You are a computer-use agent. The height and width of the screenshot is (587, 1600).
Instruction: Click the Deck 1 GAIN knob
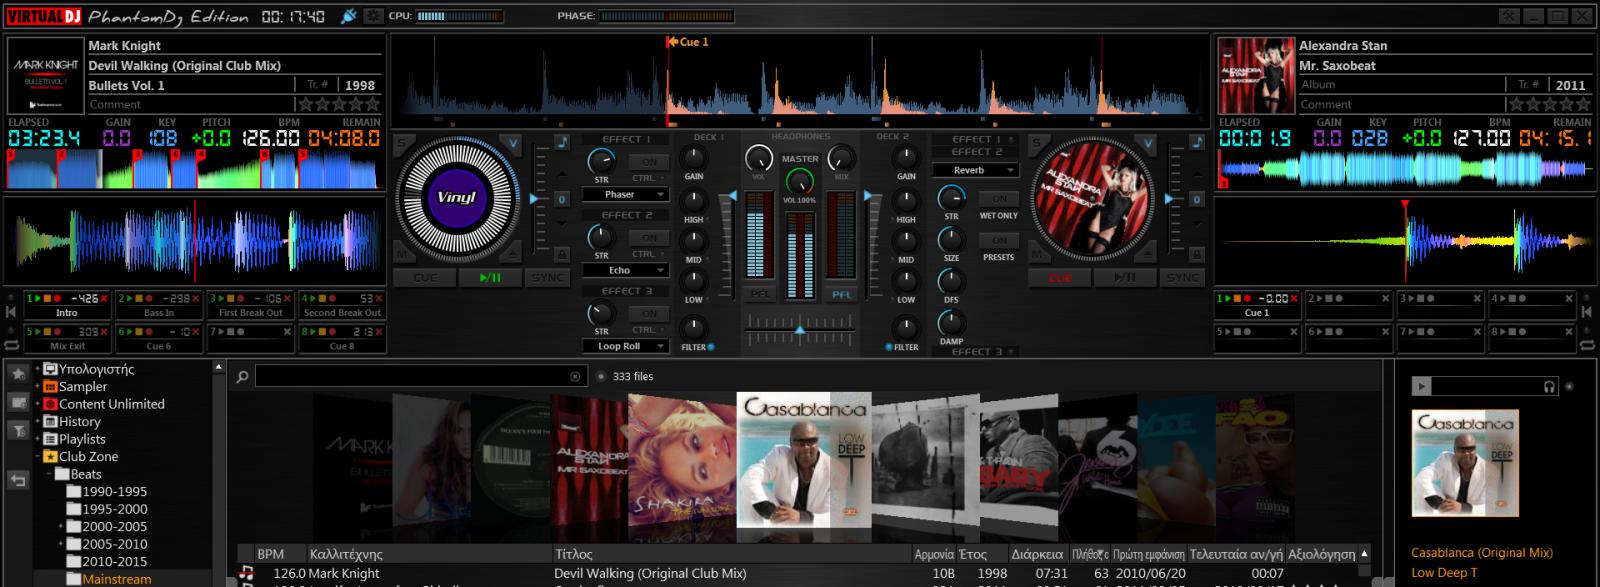[x=693, y=157]
